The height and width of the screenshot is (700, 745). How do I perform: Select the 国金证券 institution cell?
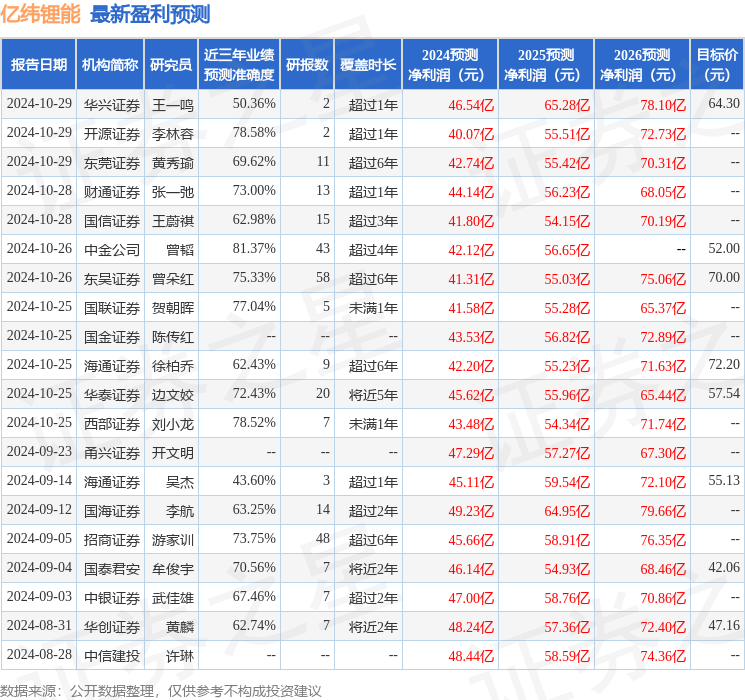(112, 337)
